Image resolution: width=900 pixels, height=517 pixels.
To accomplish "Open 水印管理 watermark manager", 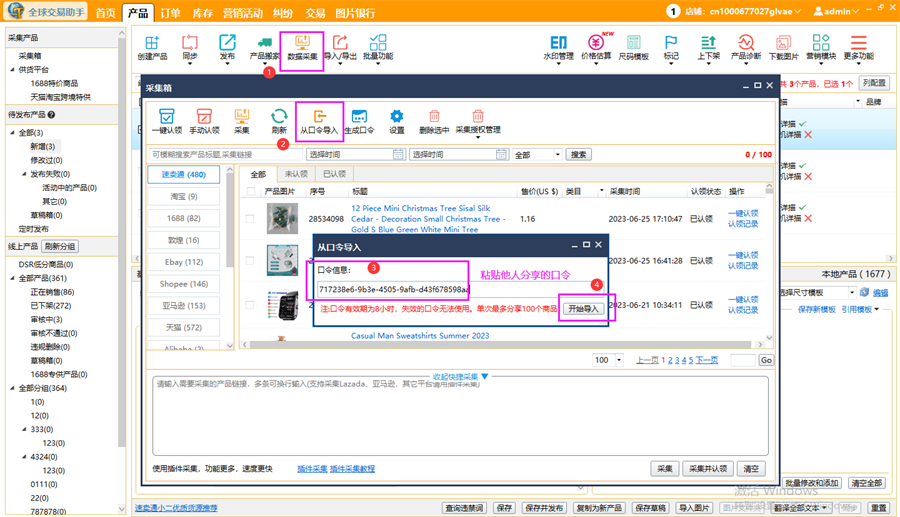I will [558, 47].
